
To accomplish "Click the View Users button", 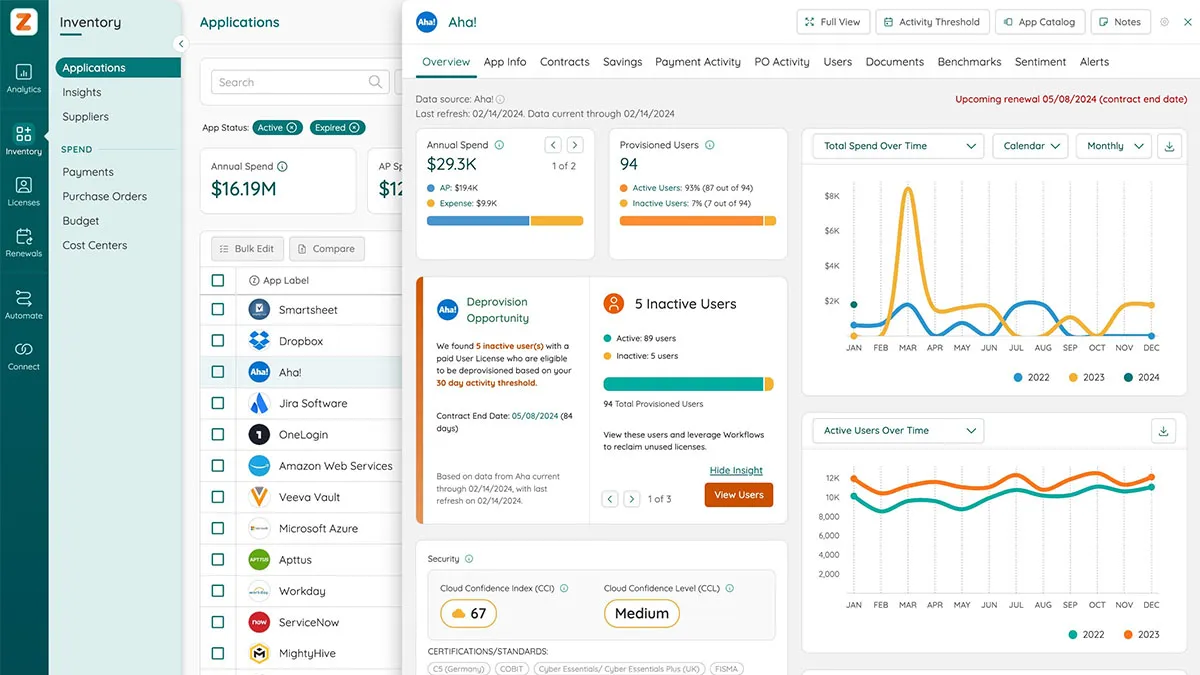I will tap(739, 495).
